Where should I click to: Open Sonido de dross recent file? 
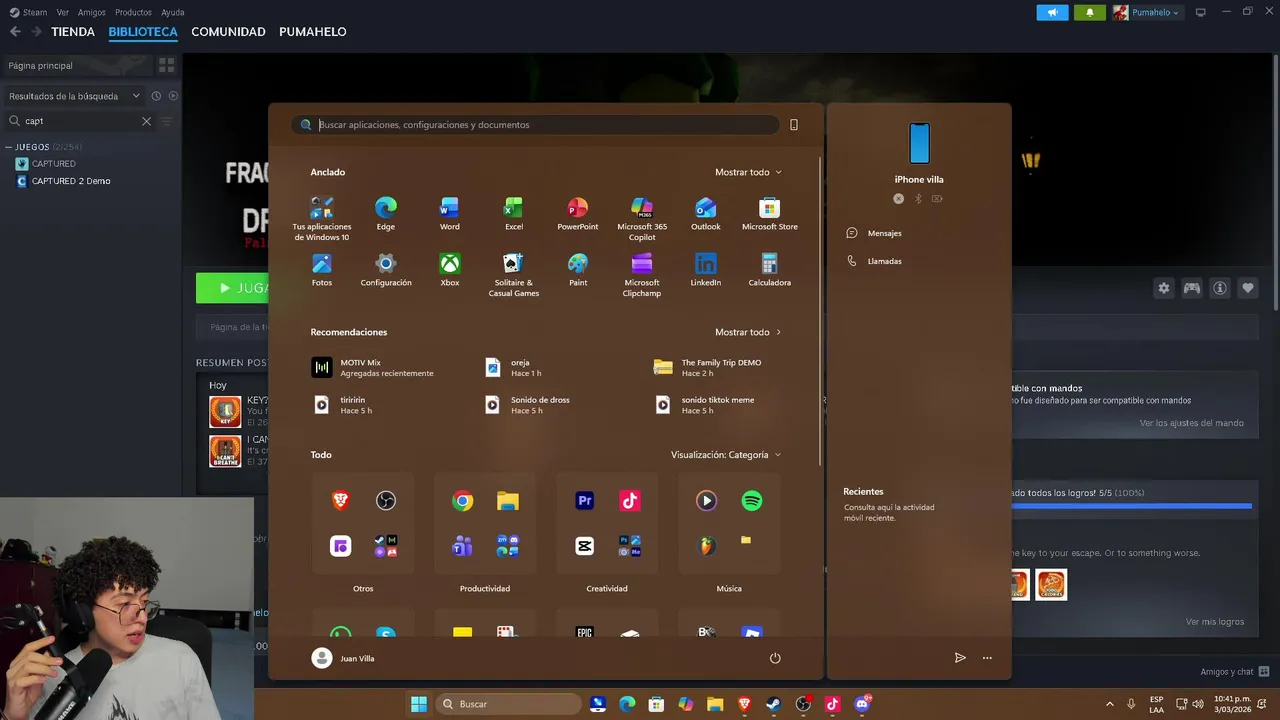[527, 404]
